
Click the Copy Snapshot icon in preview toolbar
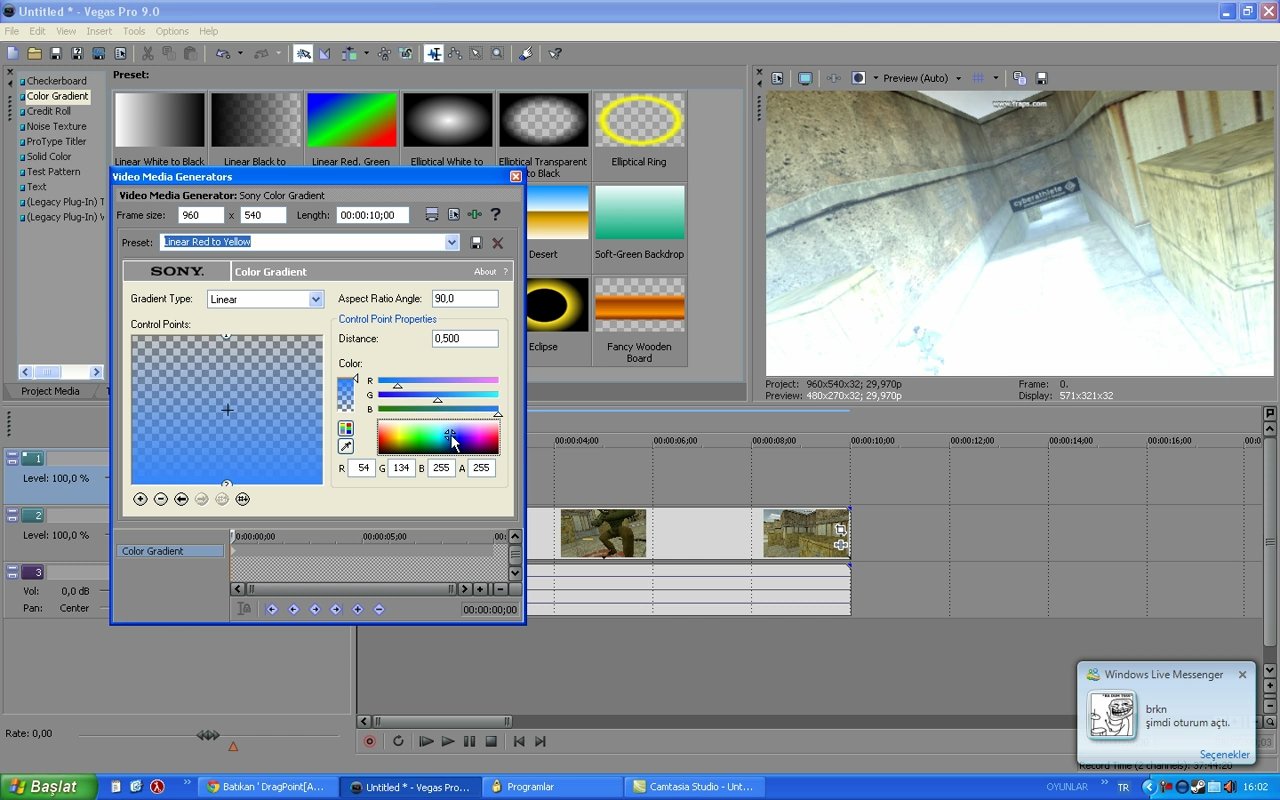pyautogui.click(x=1019, y=78)
